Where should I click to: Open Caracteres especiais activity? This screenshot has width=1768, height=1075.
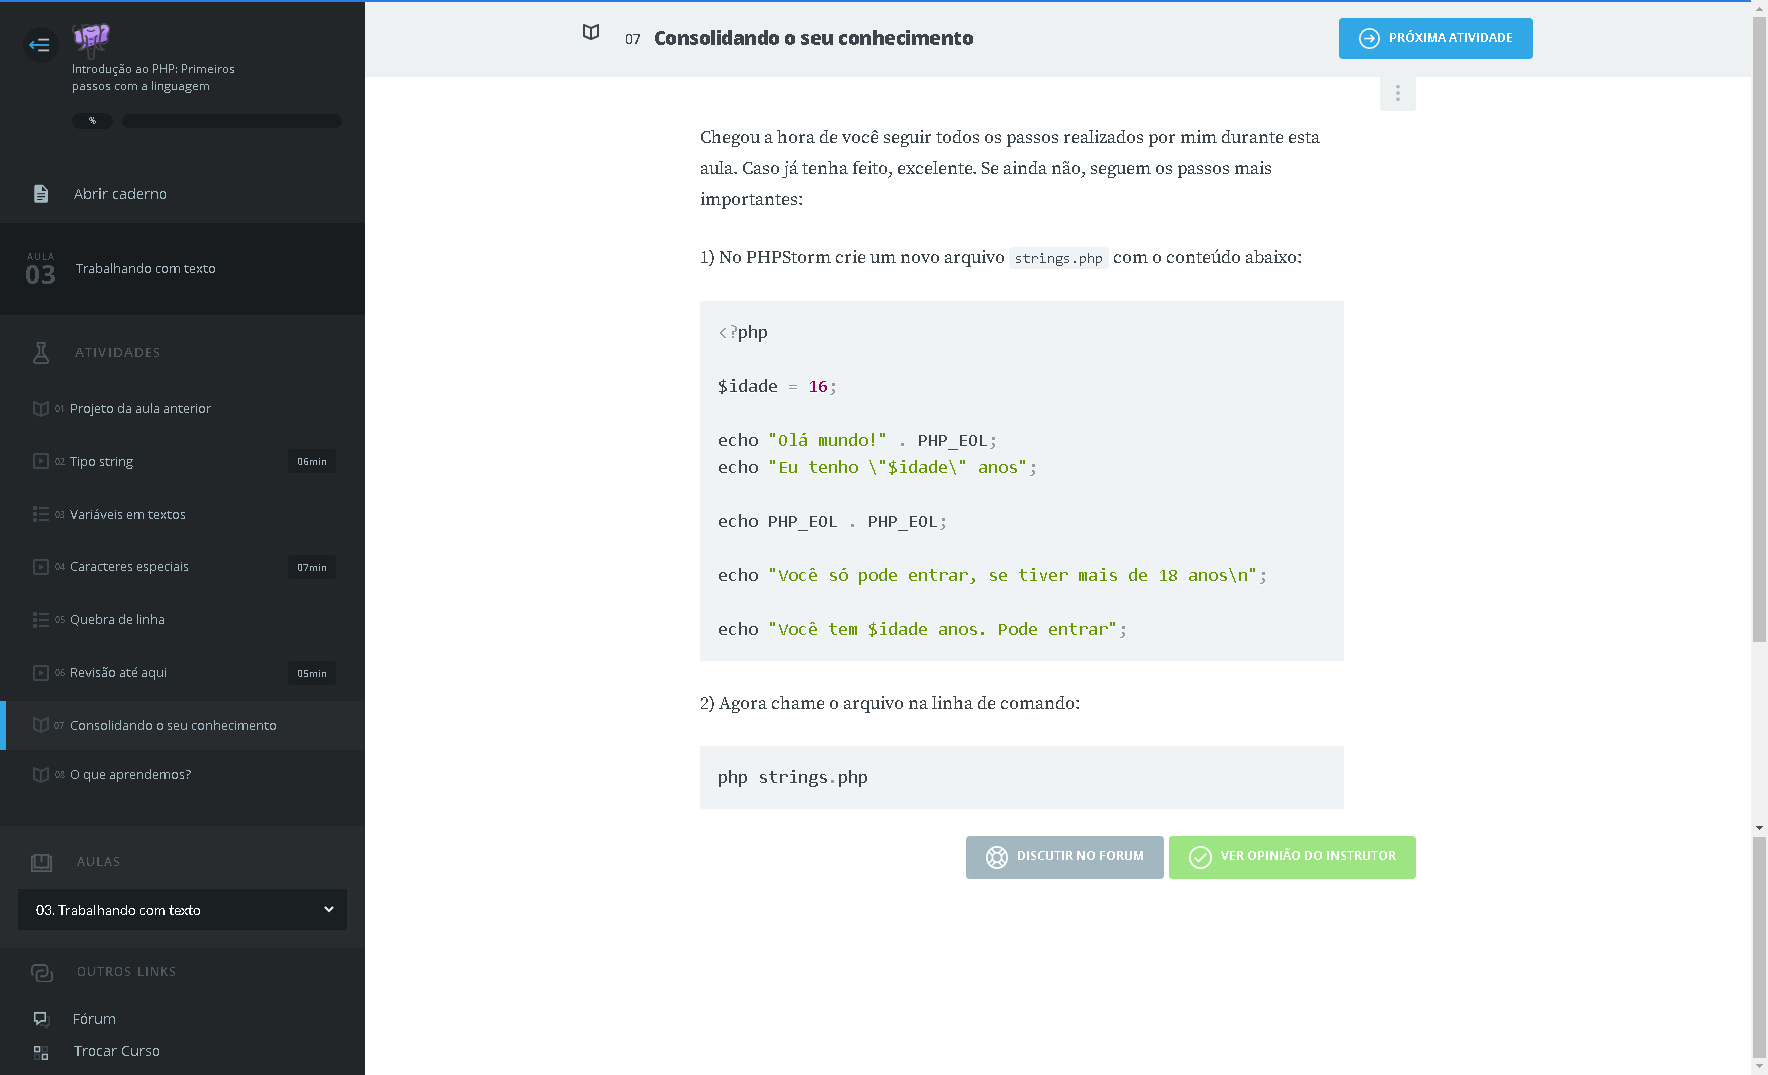129,567
